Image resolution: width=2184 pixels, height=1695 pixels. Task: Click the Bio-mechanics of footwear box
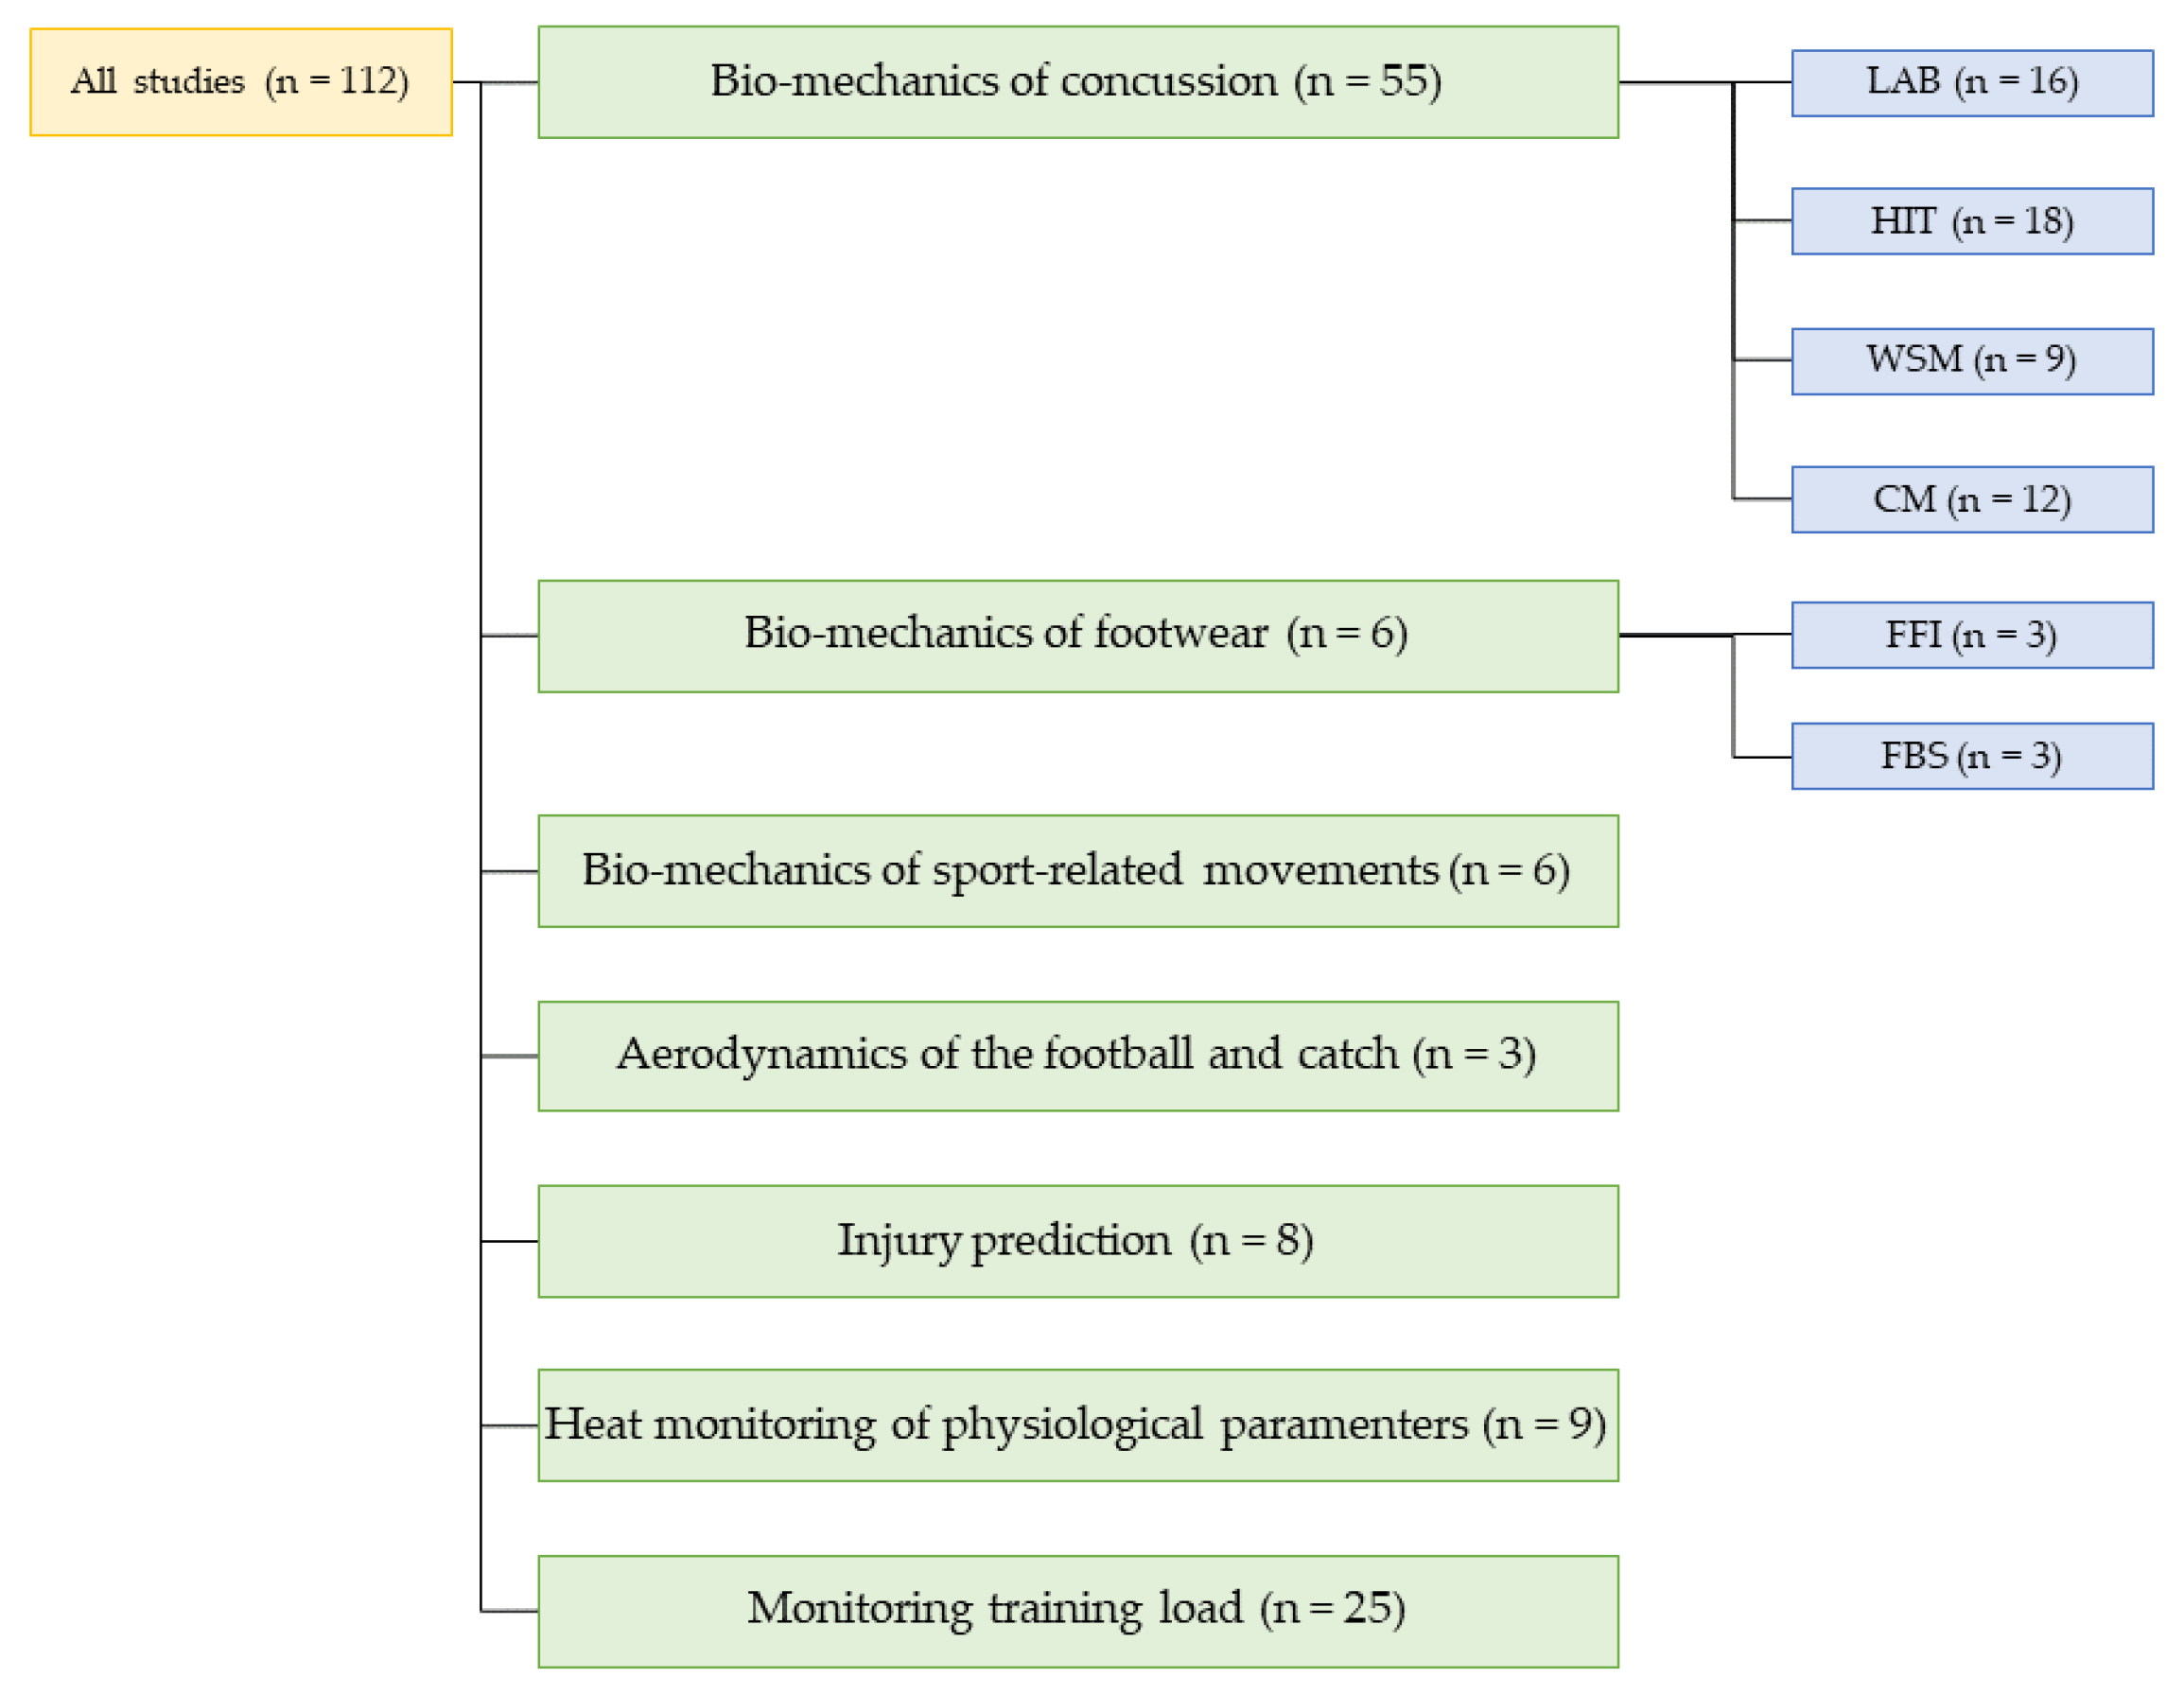point(1077,636)
